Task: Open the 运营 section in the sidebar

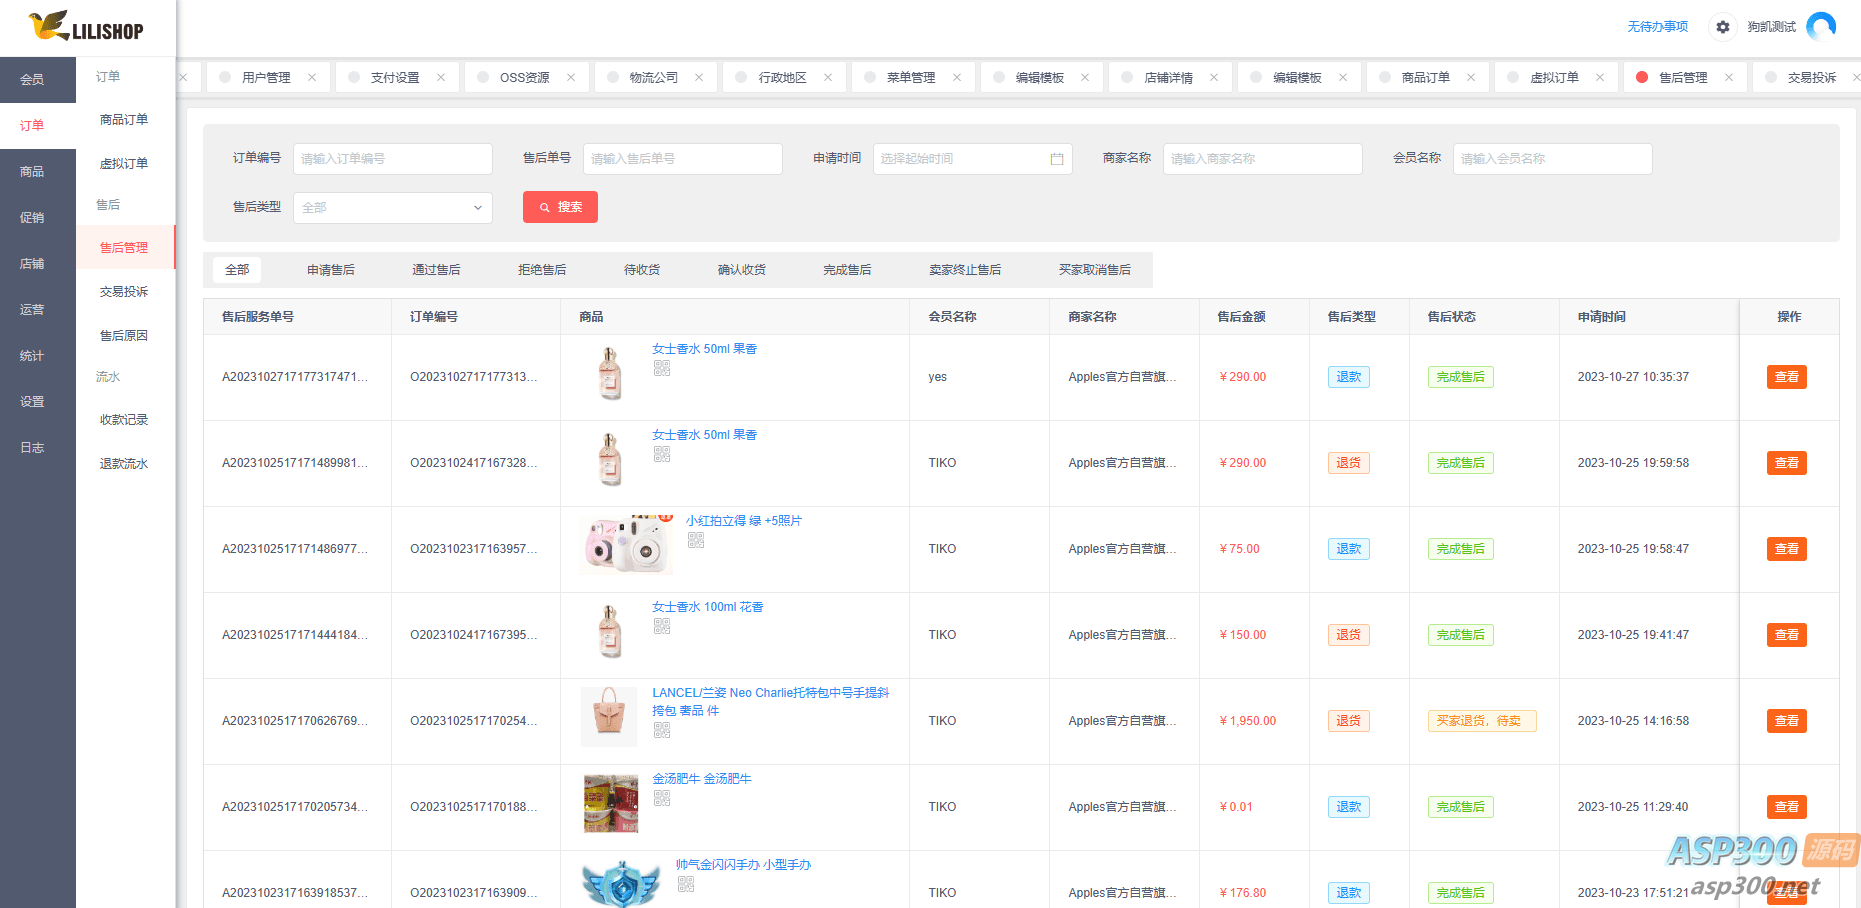Action: point(38,310)
